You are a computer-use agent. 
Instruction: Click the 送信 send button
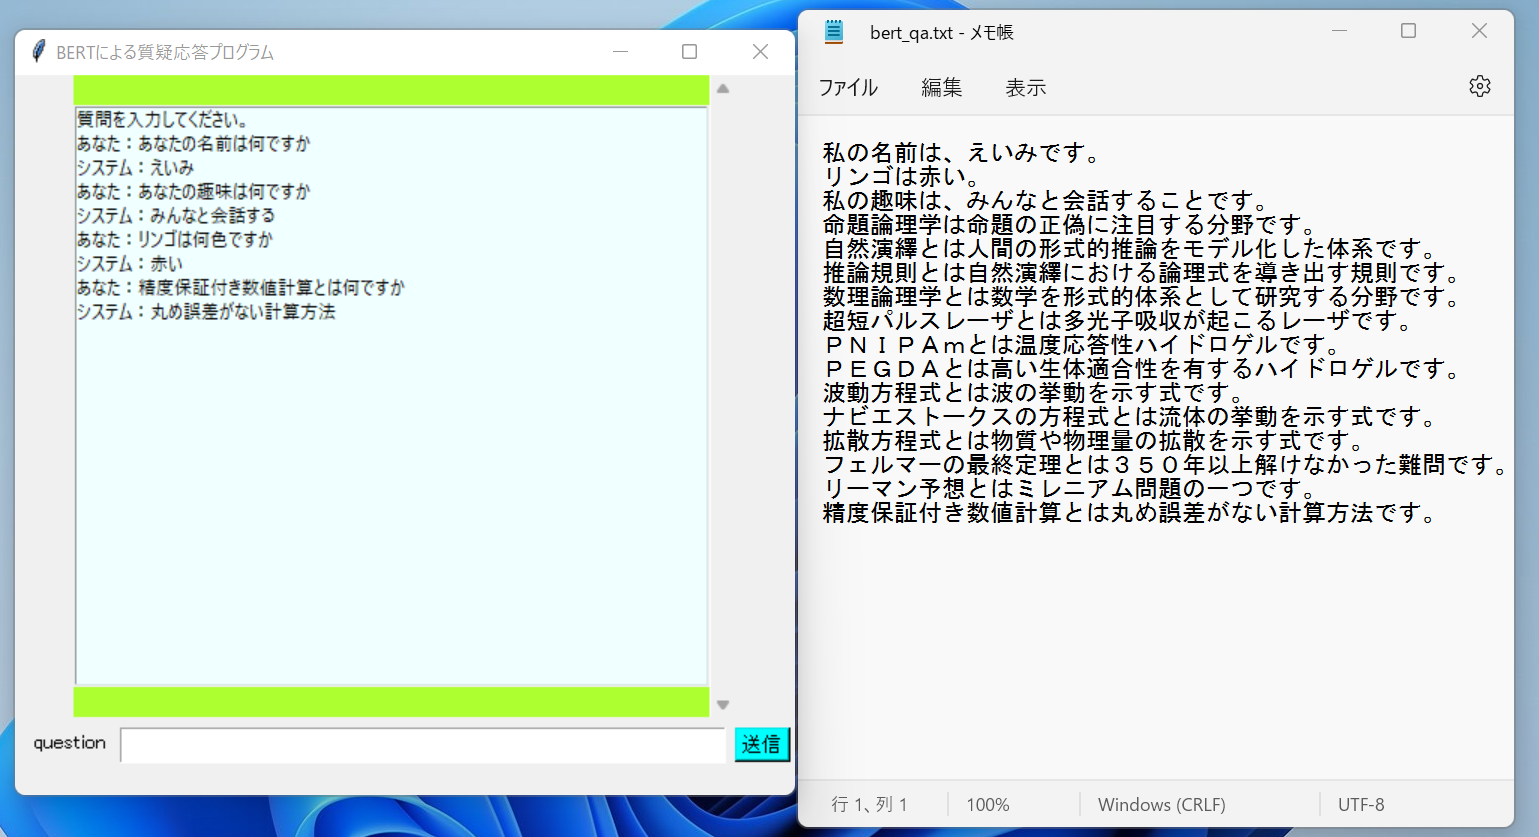click(762, 744)
